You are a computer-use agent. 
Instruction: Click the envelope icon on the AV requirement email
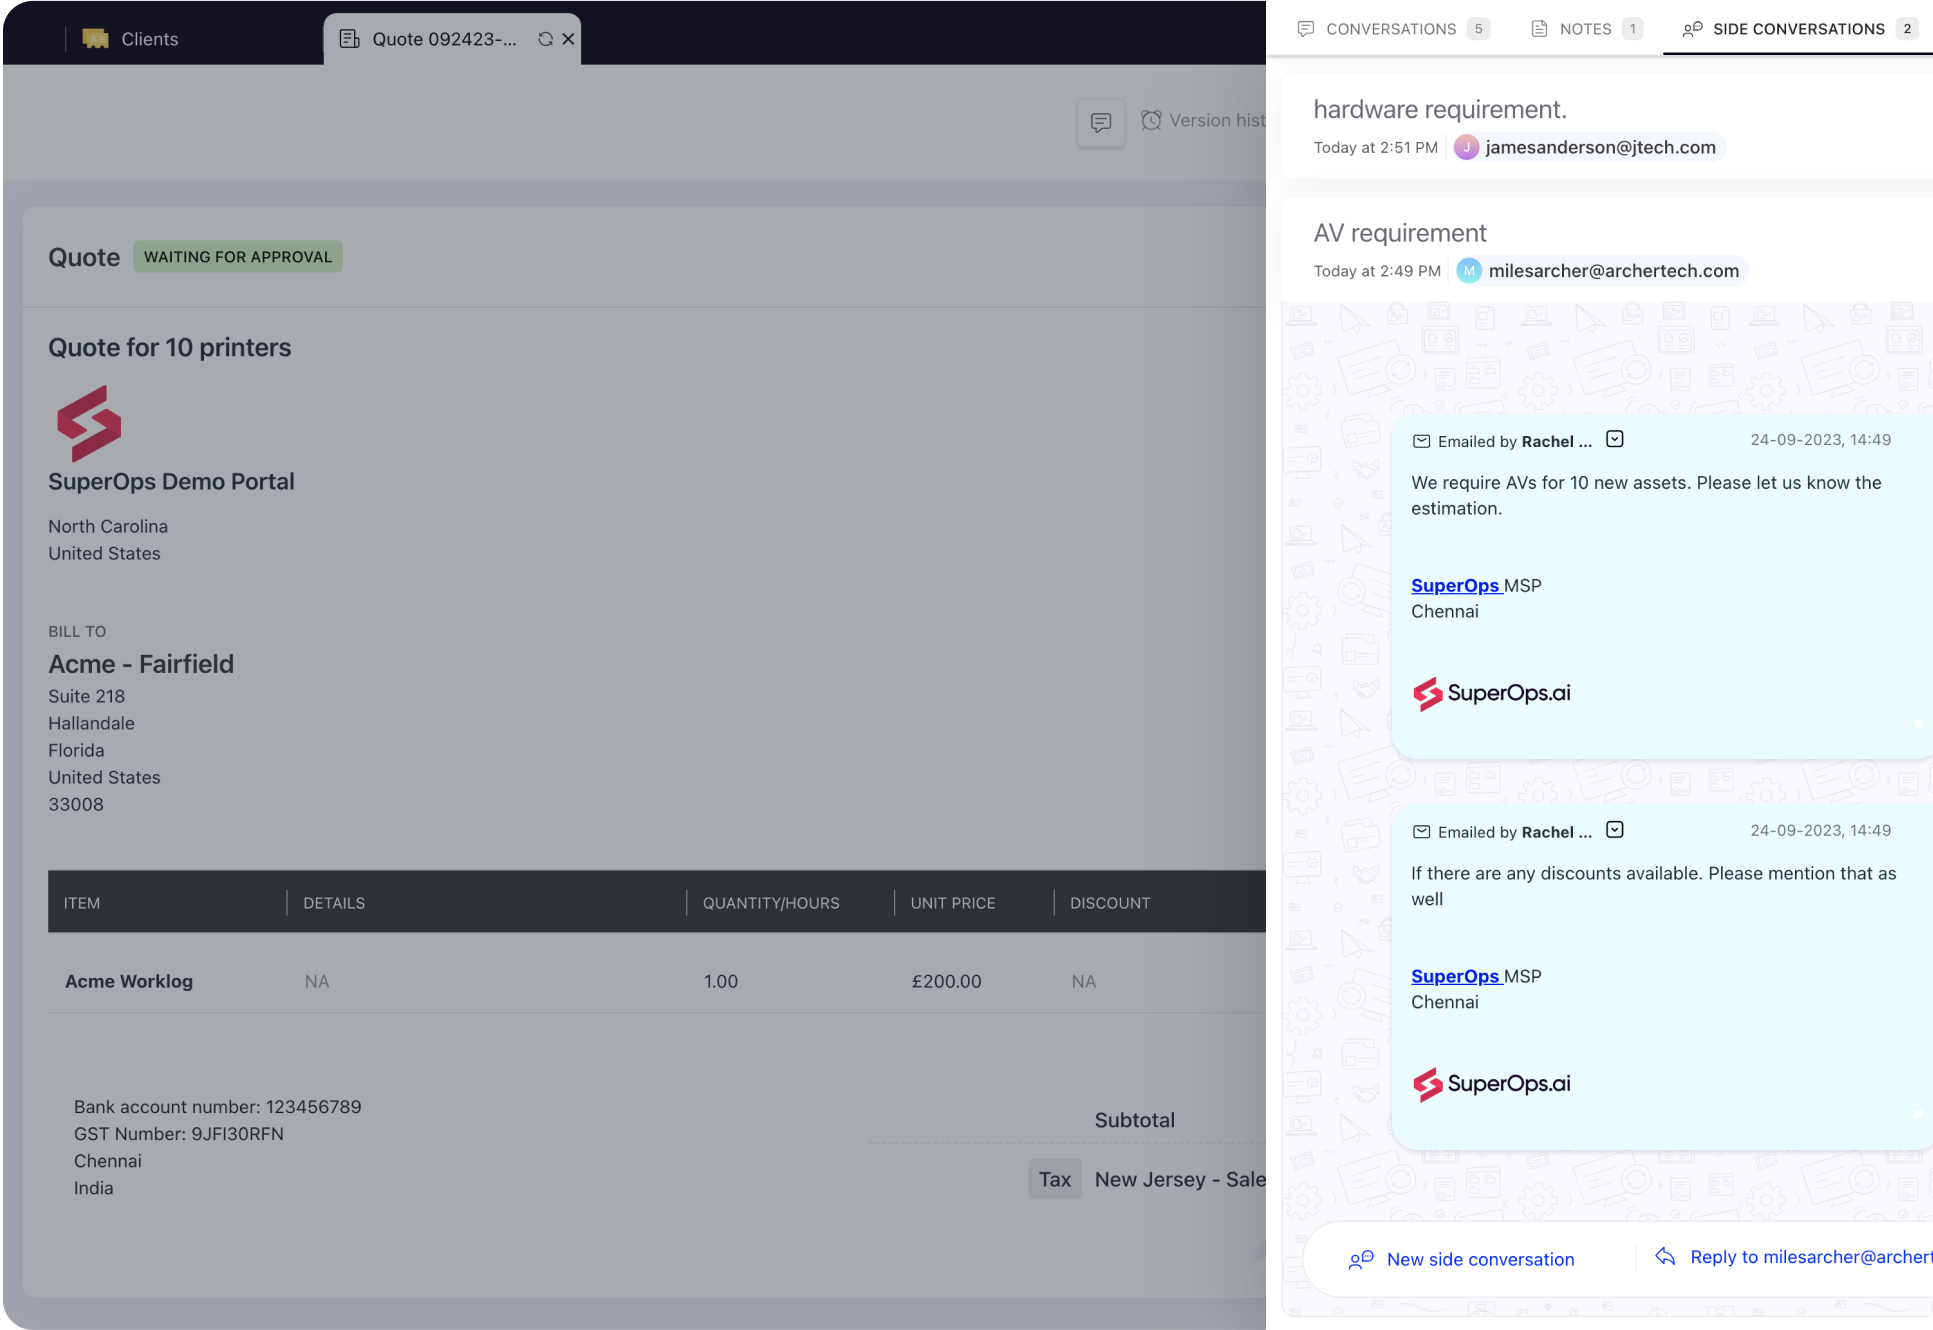point(1422,440)
